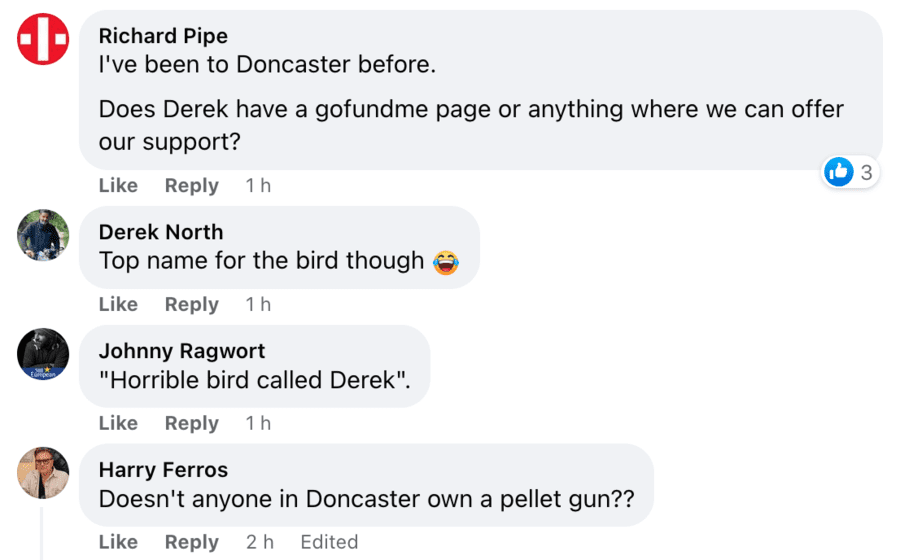Reply to Harry Ferros's comment
900x560 pixels.
(191, 542)
